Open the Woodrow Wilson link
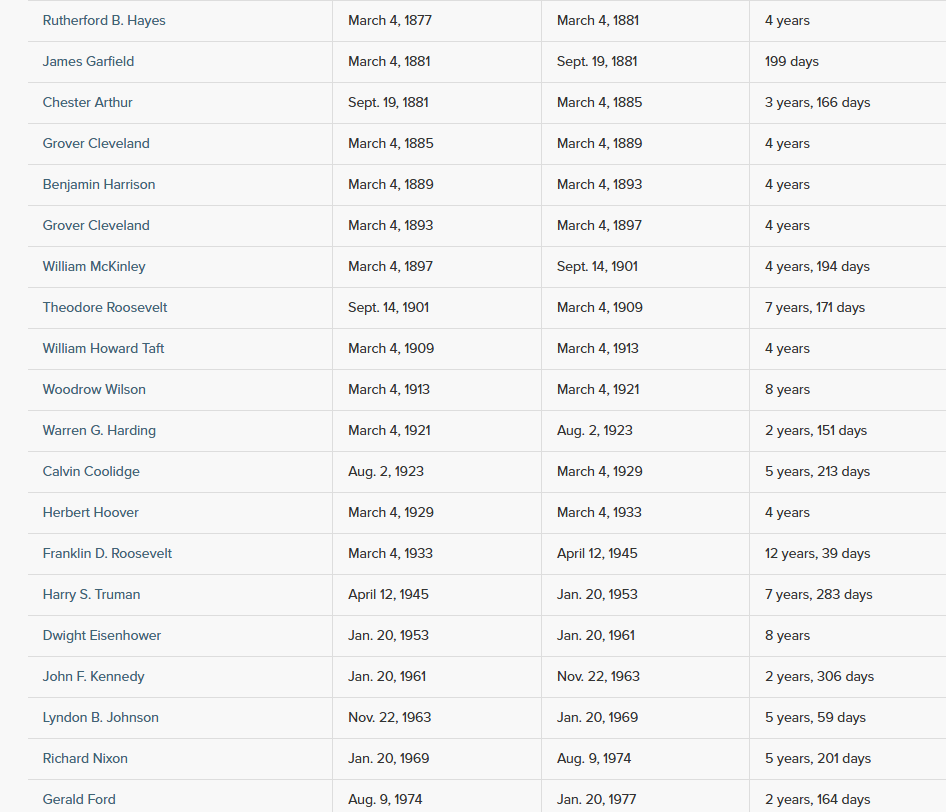Viewport: 946px width, 812px height. point(94,389)
